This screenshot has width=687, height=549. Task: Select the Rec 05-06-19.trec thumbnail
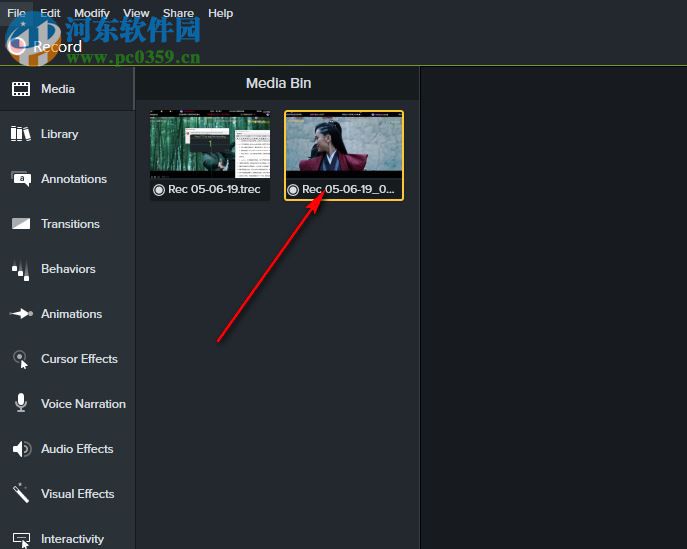pyautogui.click(x=210, y=144)
